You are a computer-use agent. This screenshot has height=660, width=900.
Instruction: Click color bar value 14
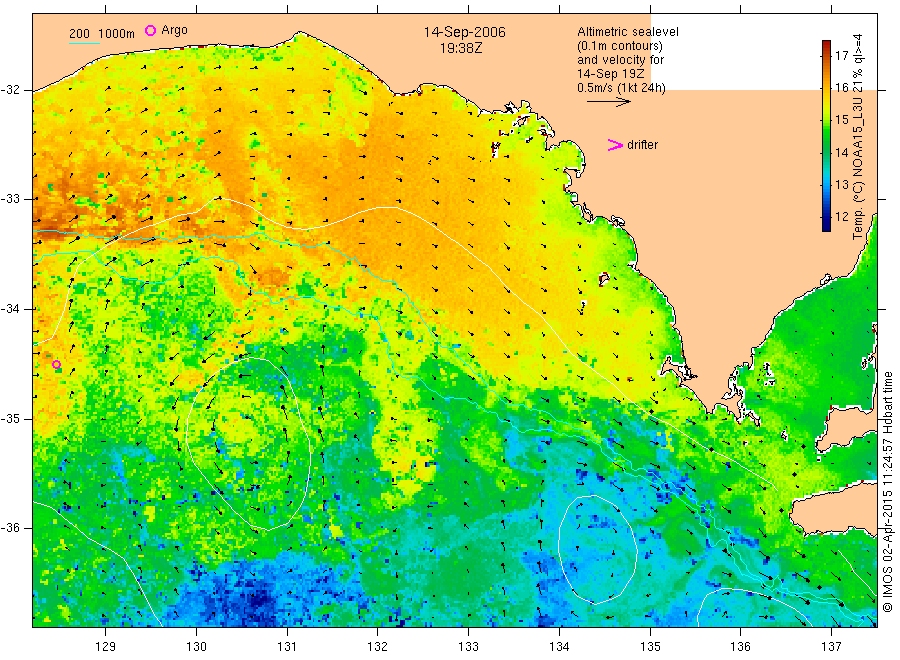pos(841,153)
